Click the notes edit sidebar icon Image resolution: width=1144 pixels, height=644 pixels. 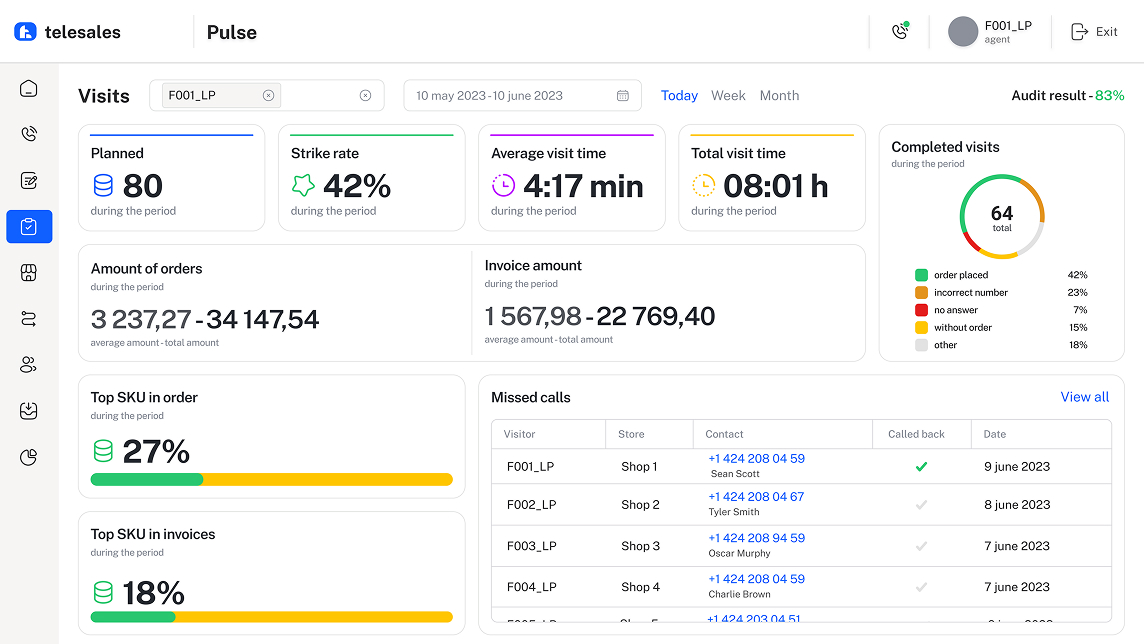29,181
